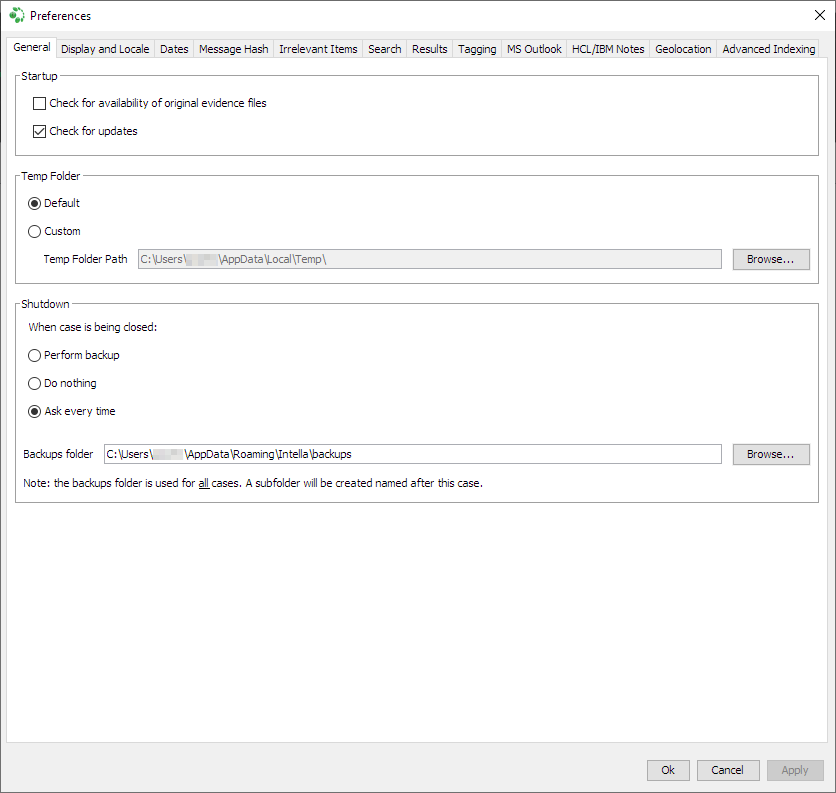836x793 pixels.
Task: Switch to the Tagging tab
Action: pyautogui.click(x=477, y=49)
